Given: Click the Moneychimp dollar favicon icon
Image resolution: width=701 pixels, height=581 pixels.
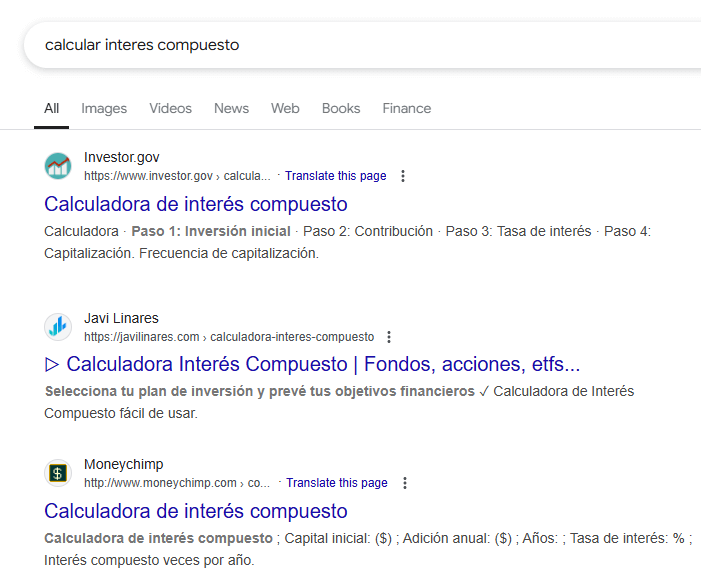Looking at the screenshot, I should (58, 473).
